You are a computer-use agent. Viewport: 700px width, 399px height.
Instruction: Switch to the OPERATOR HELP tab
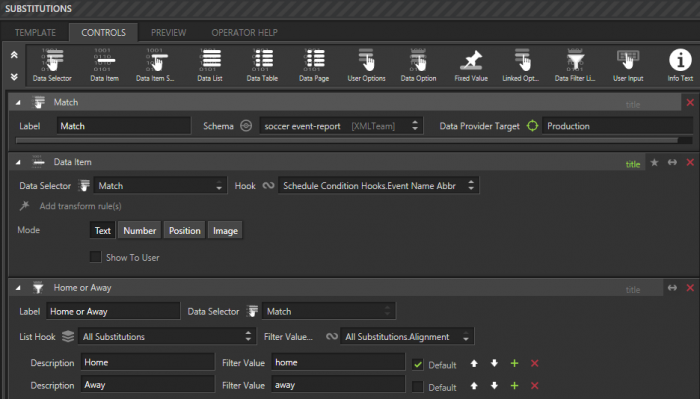coord(244,33)
